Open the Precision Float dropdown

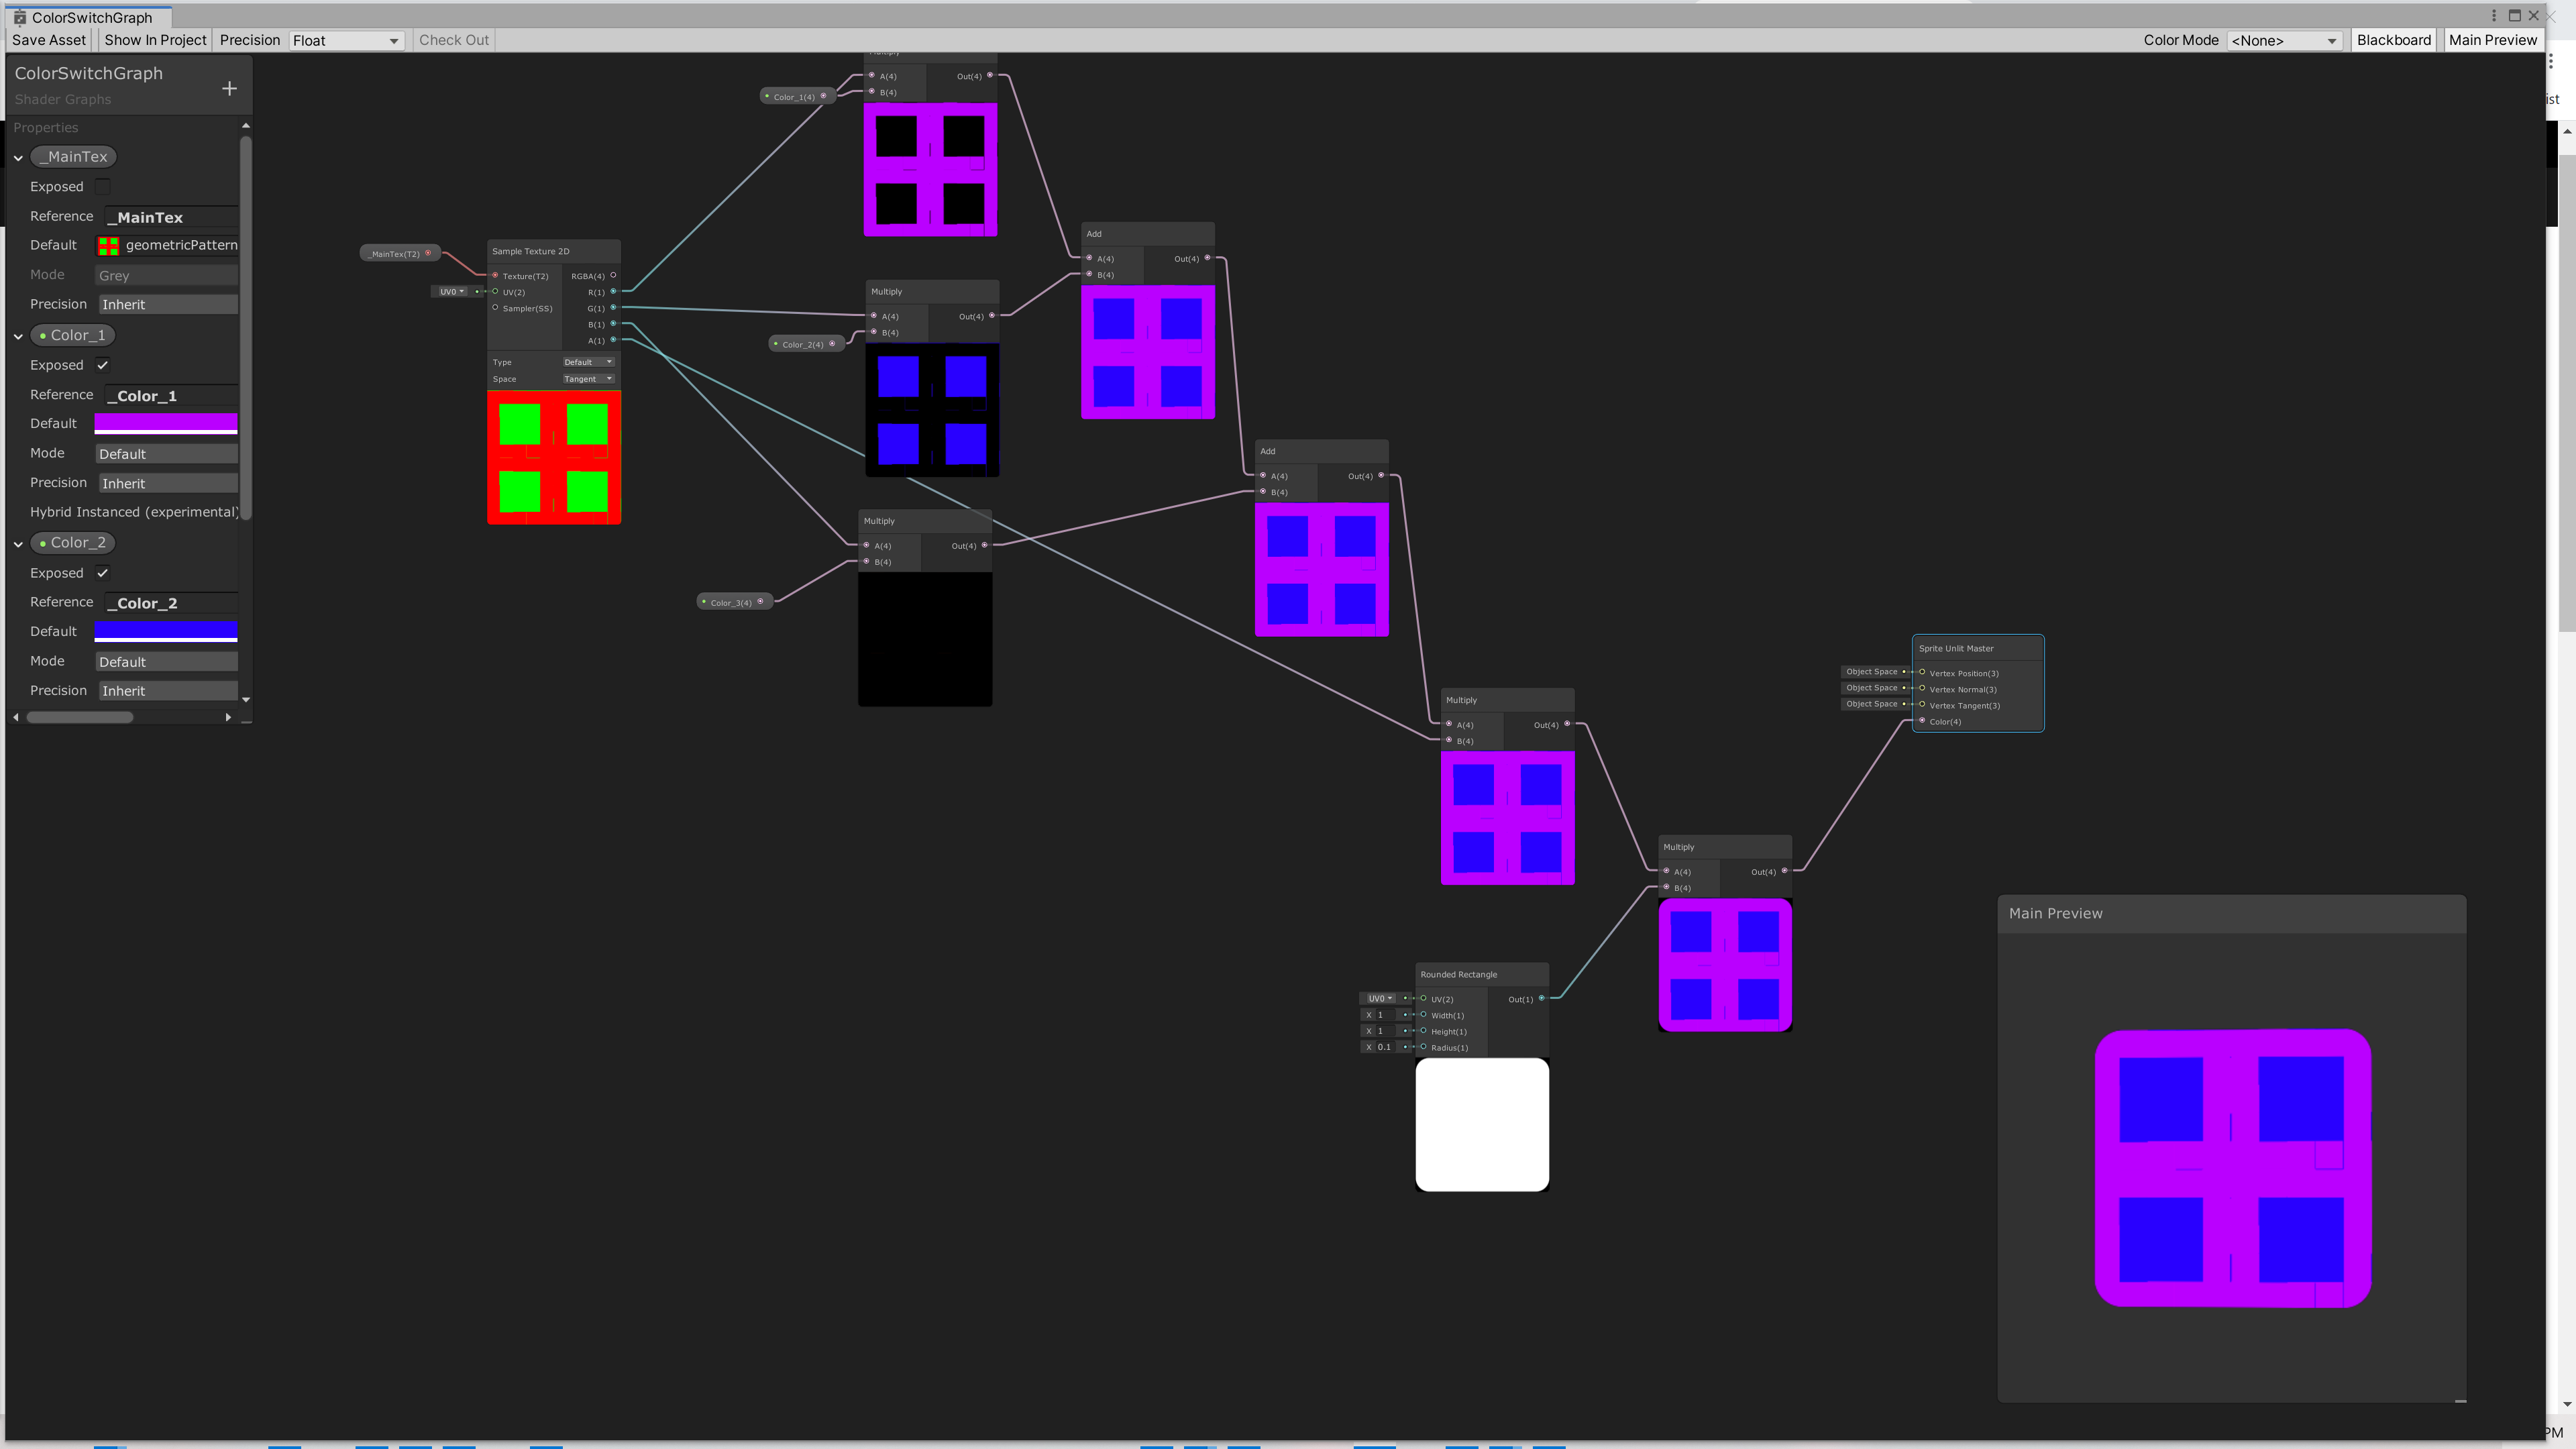pos(346,41)
